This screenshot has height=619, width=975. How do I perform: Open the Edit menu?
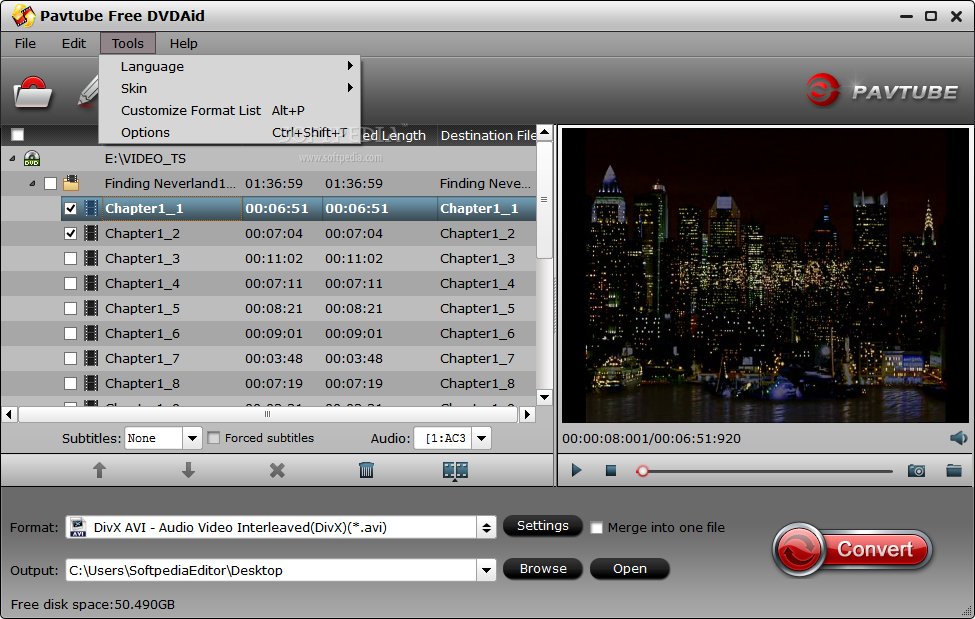tap(73, 44)
